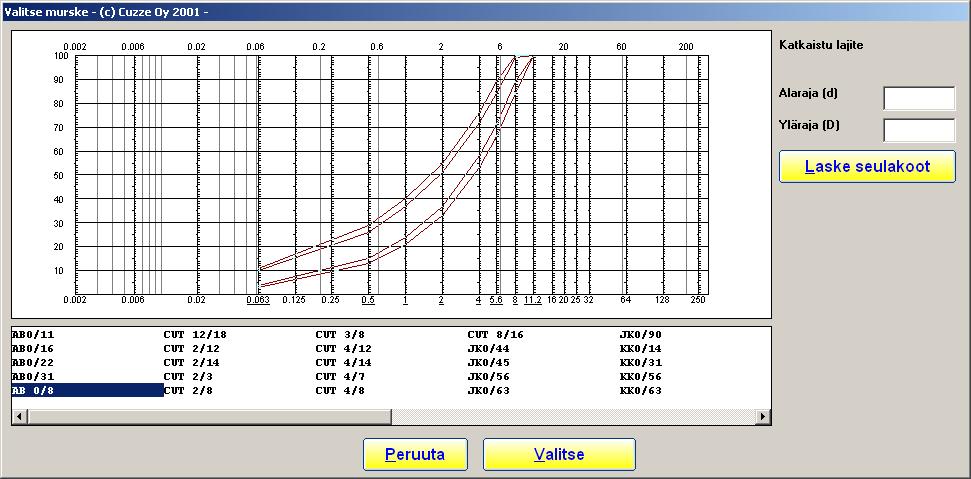This screenshot has height=479, width=971.
Task: Select CUT 2/8 in the list
Action: coord(188,391)
